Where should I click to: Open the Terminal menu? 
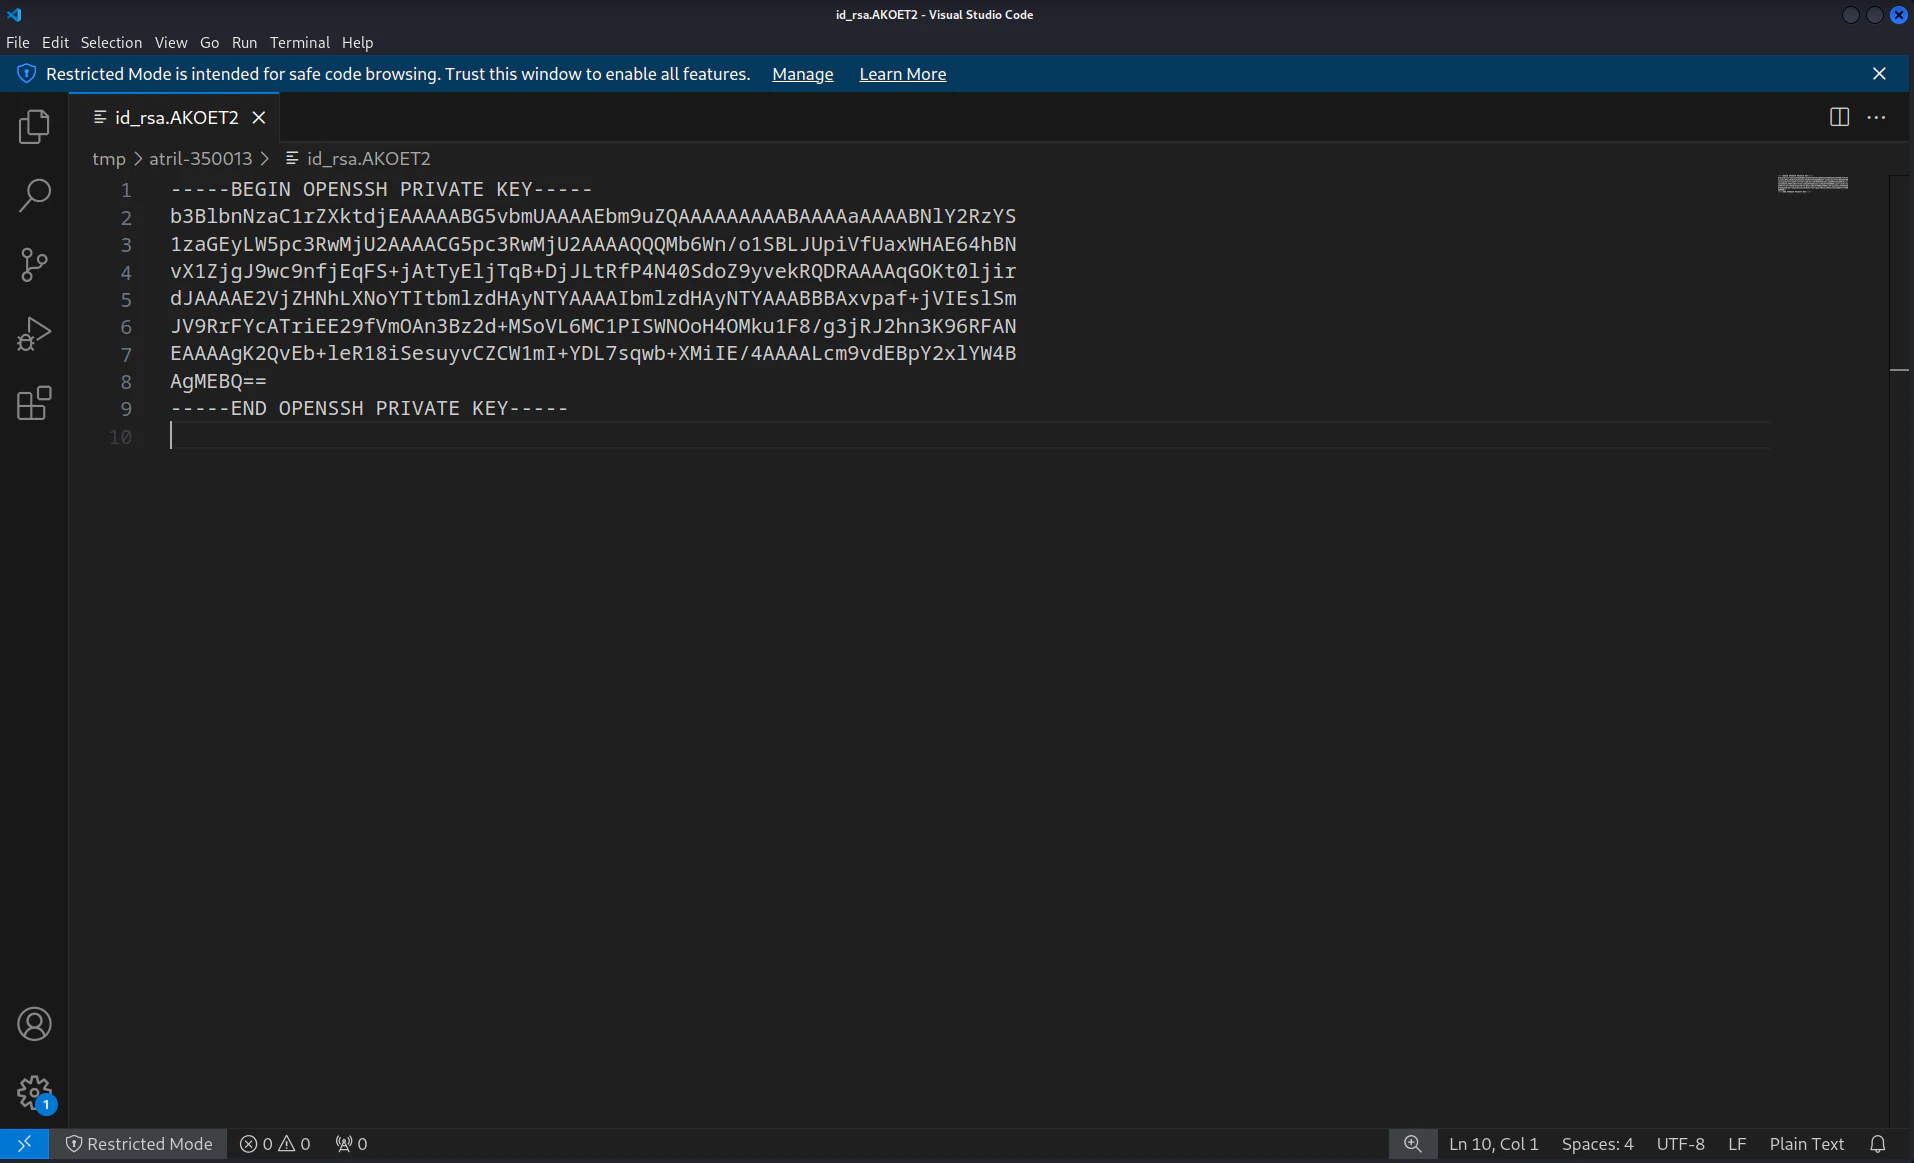[299, 42]
